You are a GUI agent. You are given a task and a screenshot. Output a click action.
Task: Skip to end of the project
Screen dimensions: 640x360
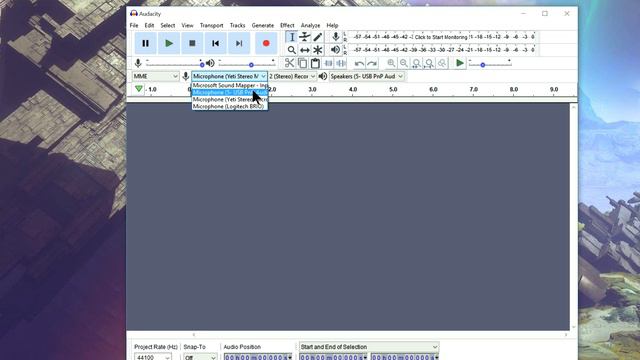239,43
